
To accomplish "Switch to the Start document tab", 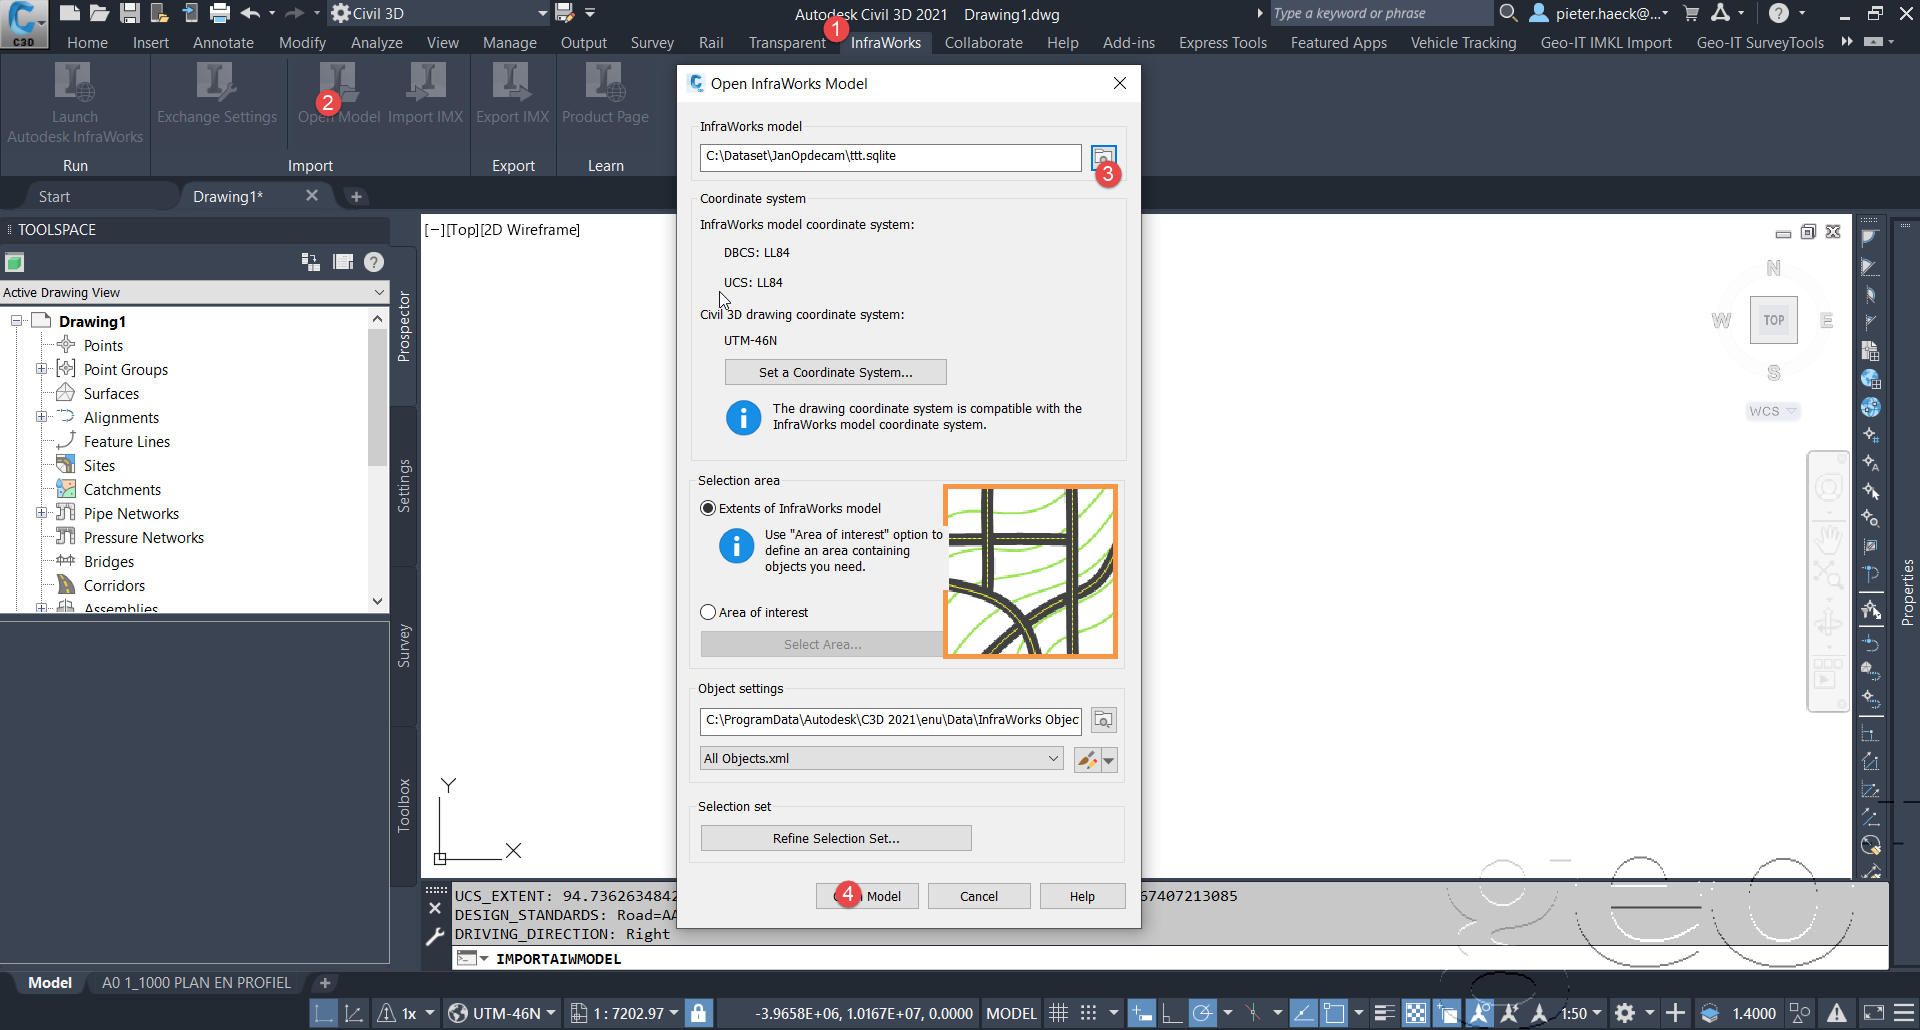I will tap(54, 197).
